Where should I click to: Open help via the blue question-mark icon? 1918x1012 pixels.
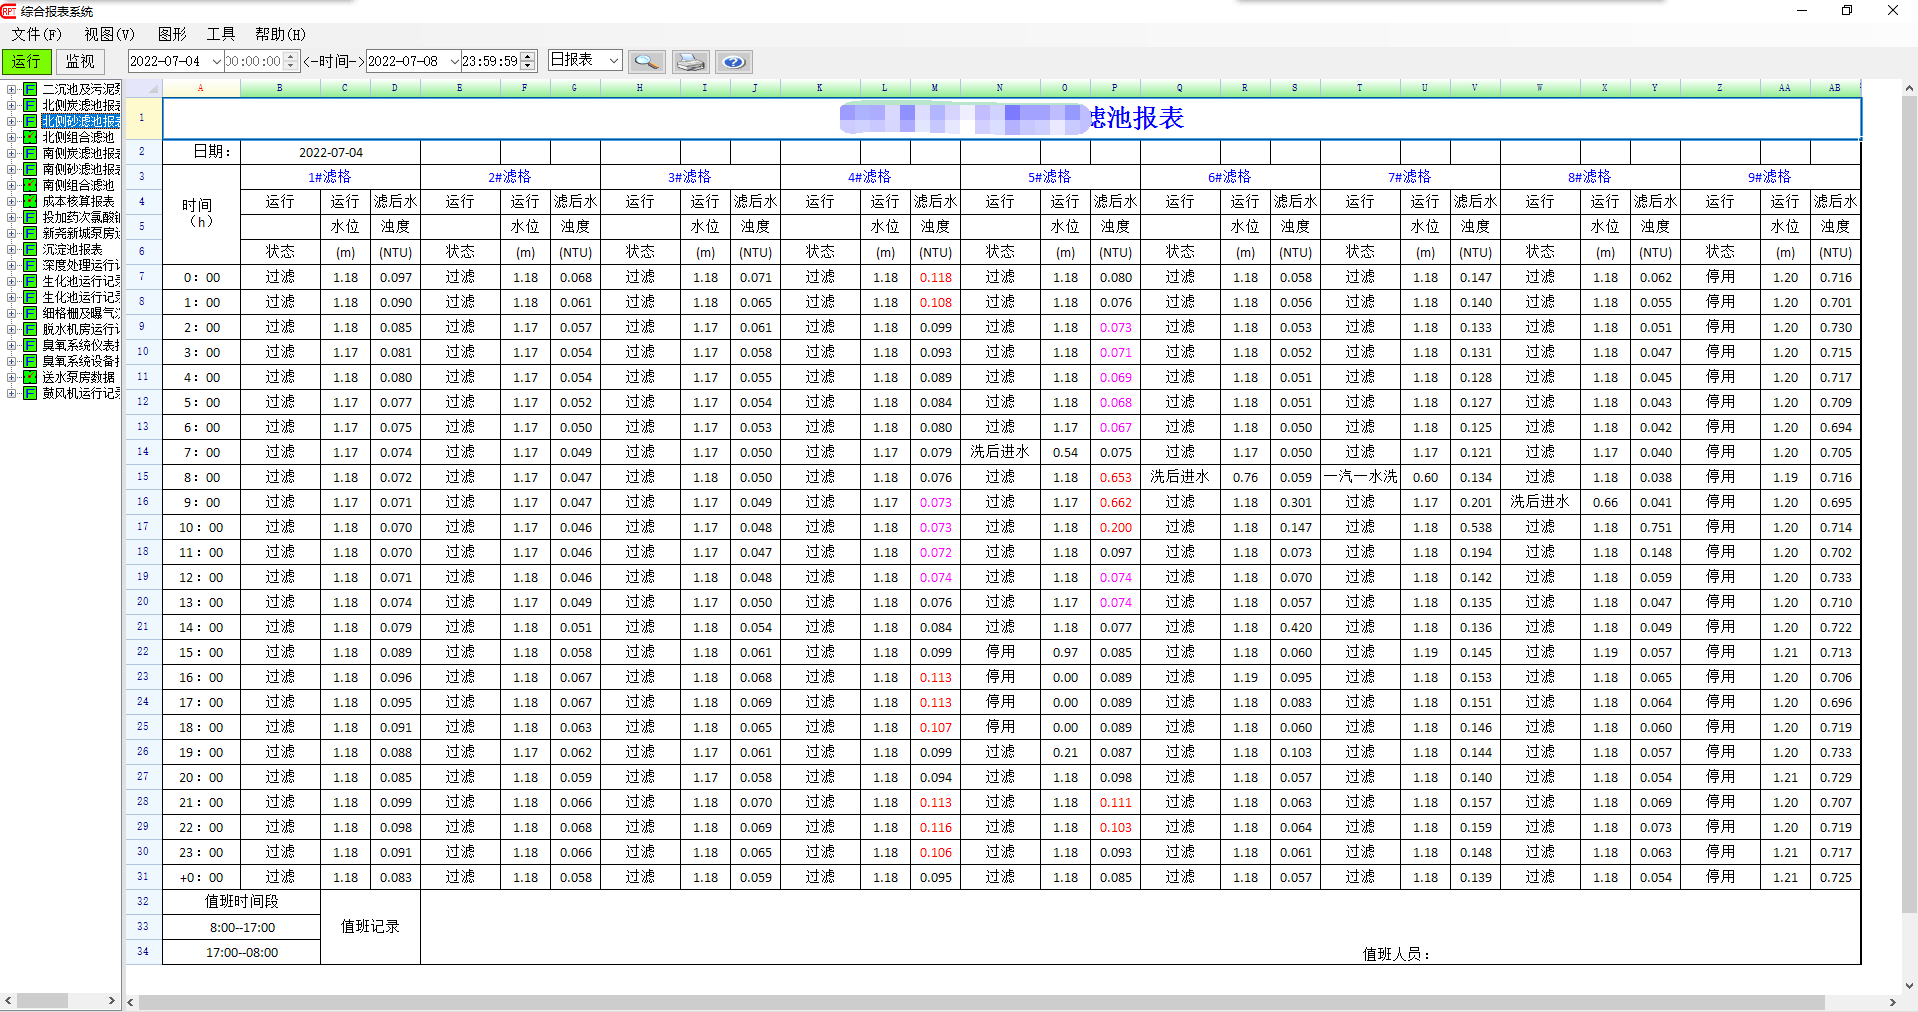(734, 62)
